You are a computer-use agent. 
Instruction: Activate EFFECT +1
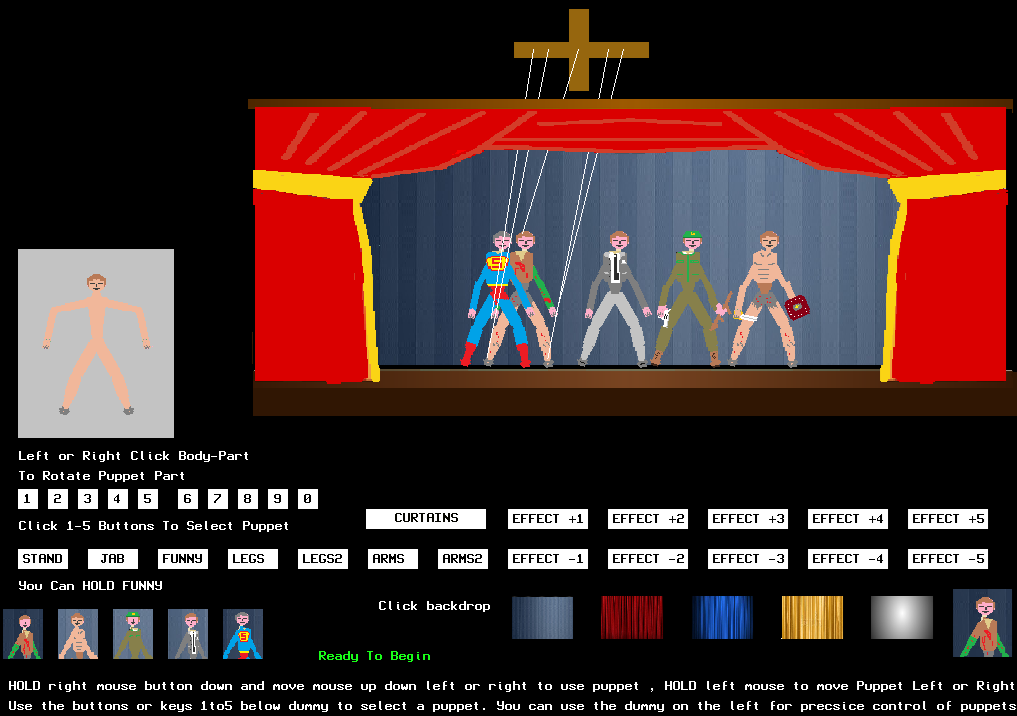pos(548,519)
